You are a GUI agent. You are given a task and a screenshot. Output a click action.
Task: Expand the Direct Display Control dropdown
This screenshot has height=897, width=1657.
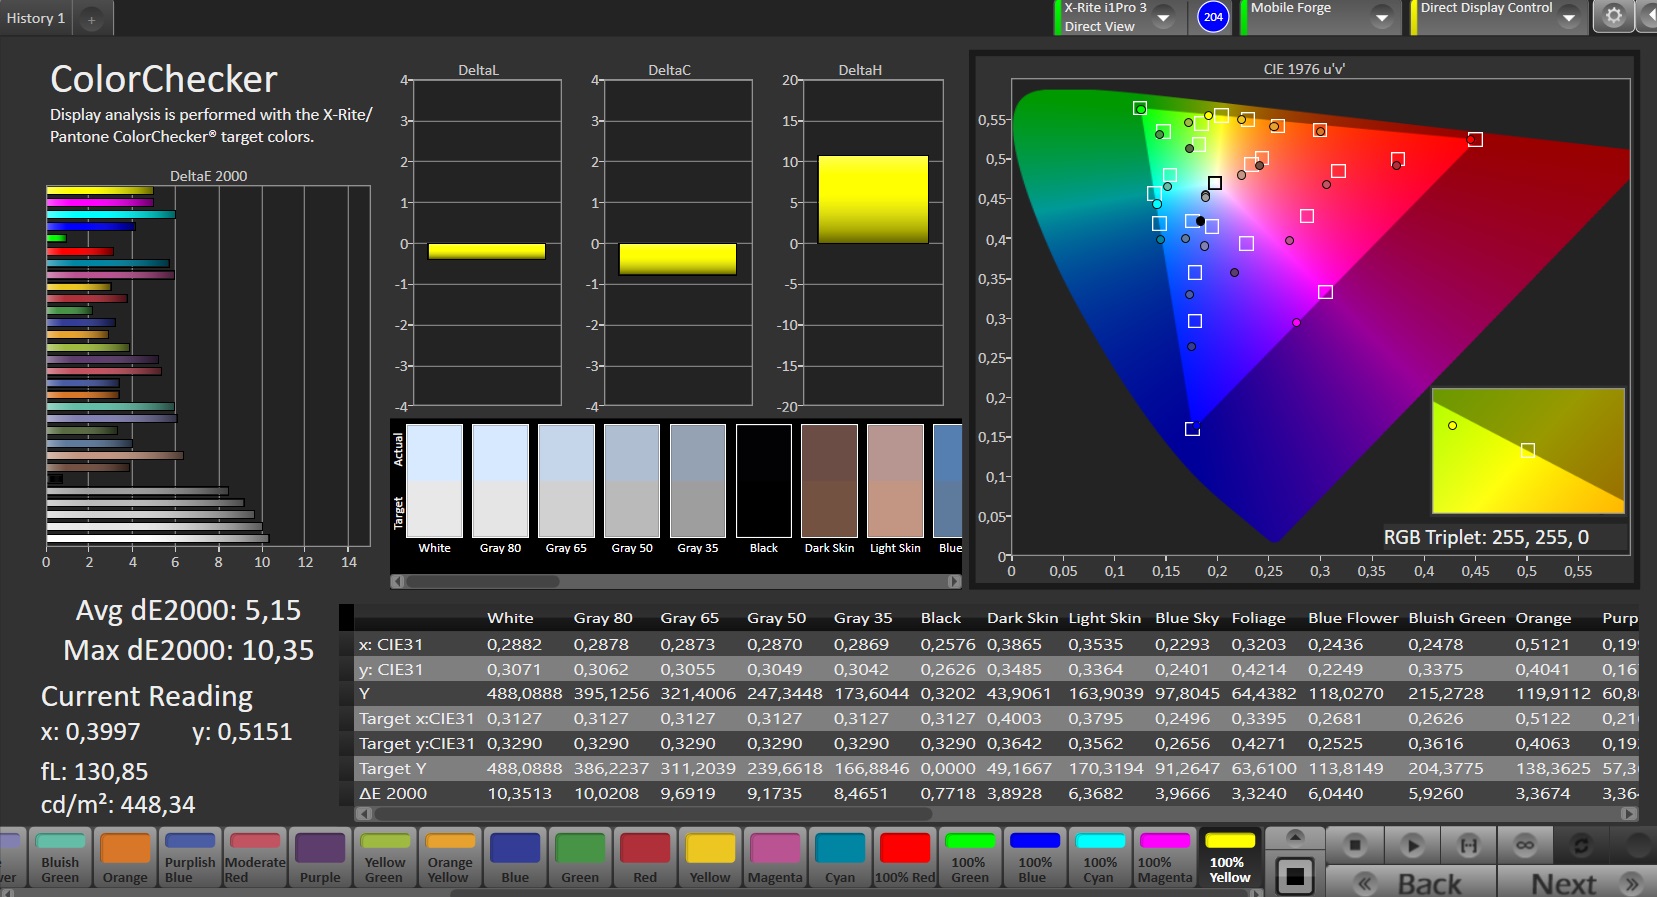pyautogui.click(x=1568, y=18)
